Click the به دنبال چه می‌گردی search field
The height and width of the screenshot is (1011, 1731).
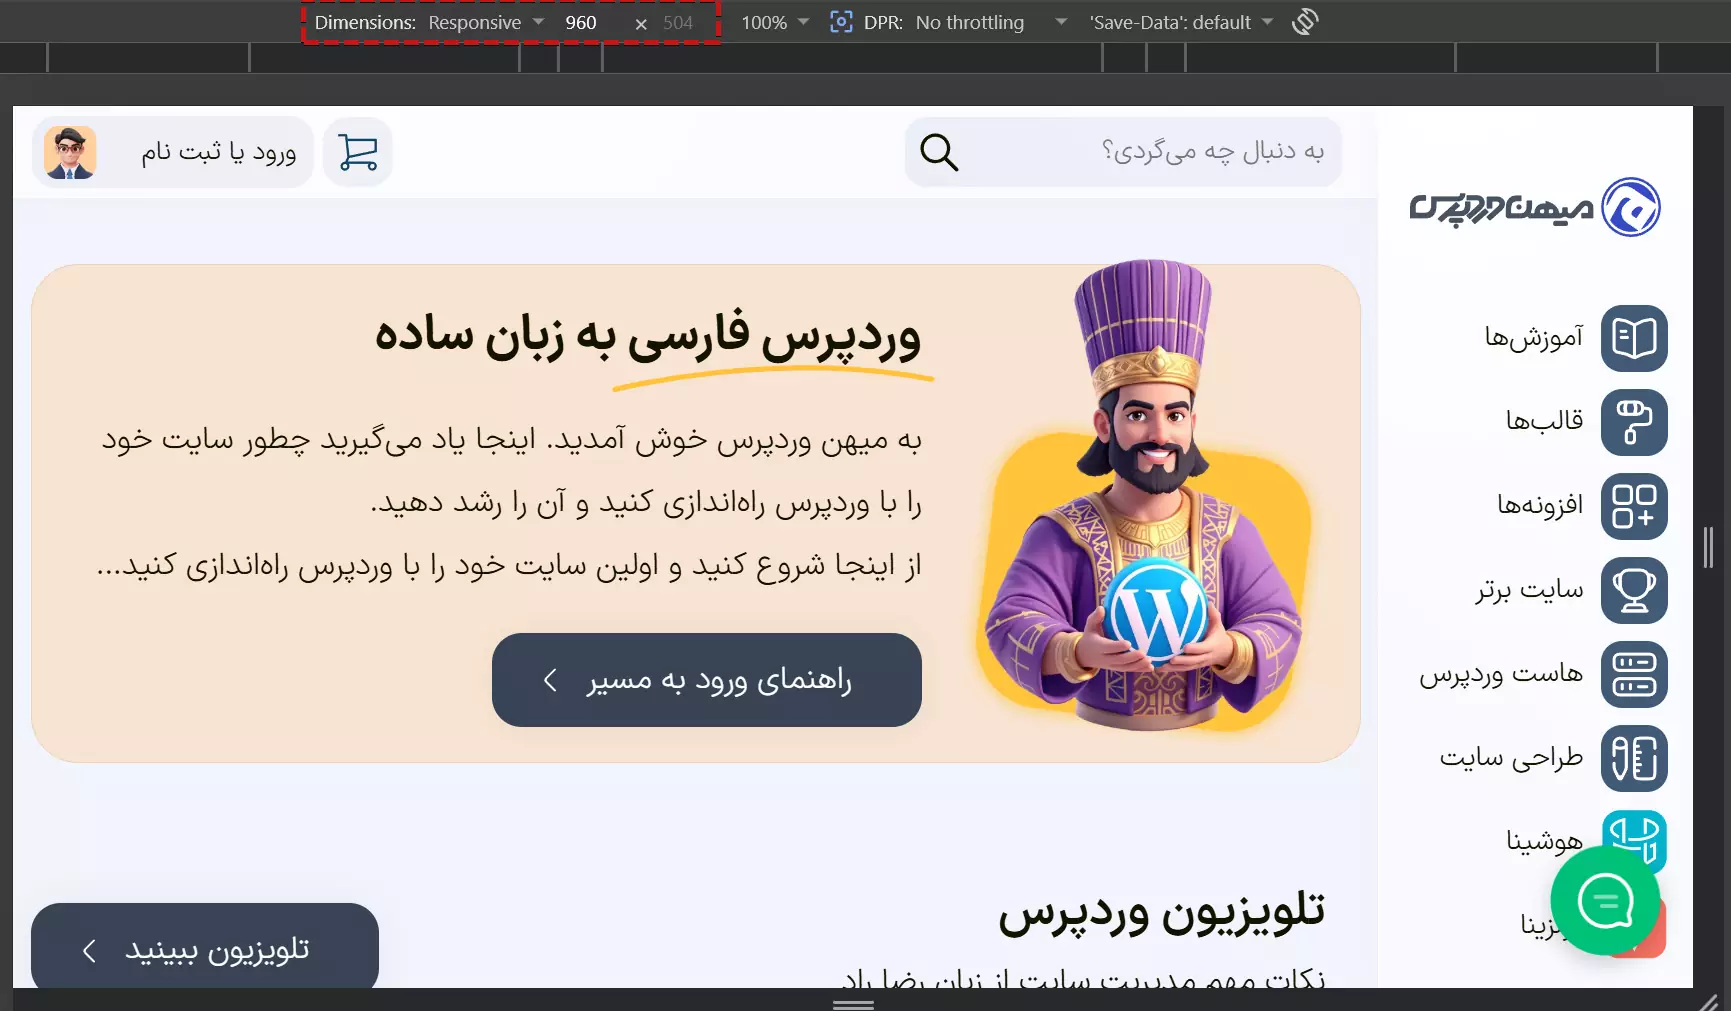click(x=1123, y=152)
